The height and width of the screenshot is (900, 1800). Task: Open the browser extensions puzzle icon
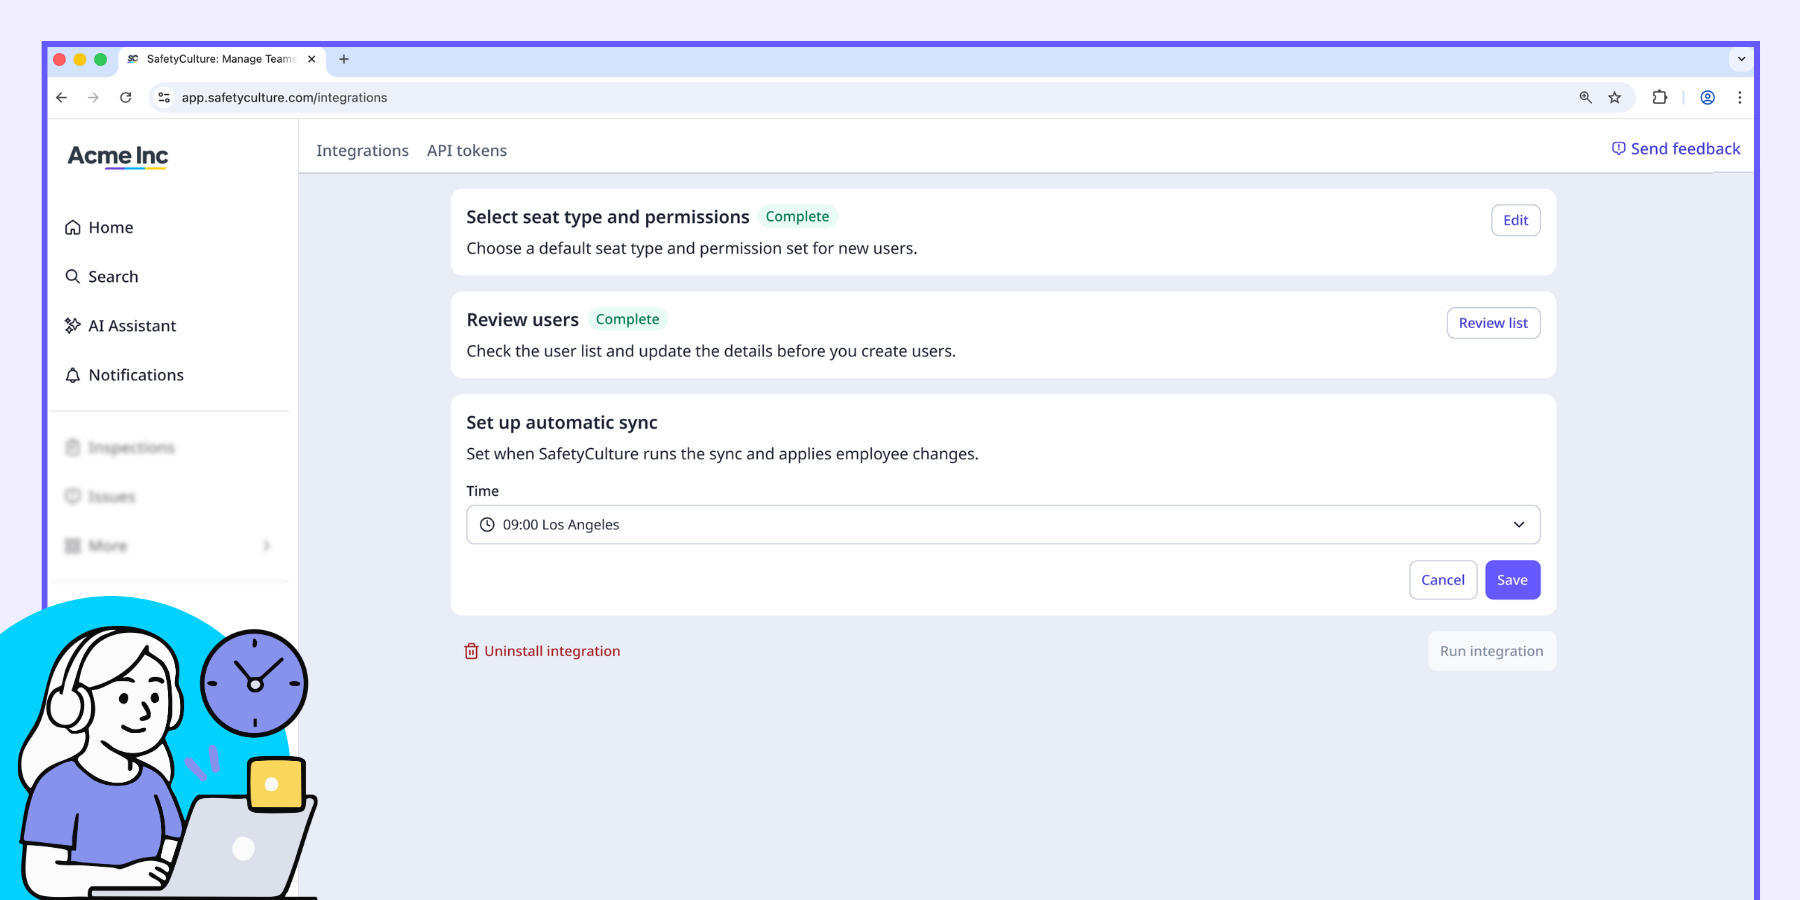pyautogui.click(x=1660, y=98)
